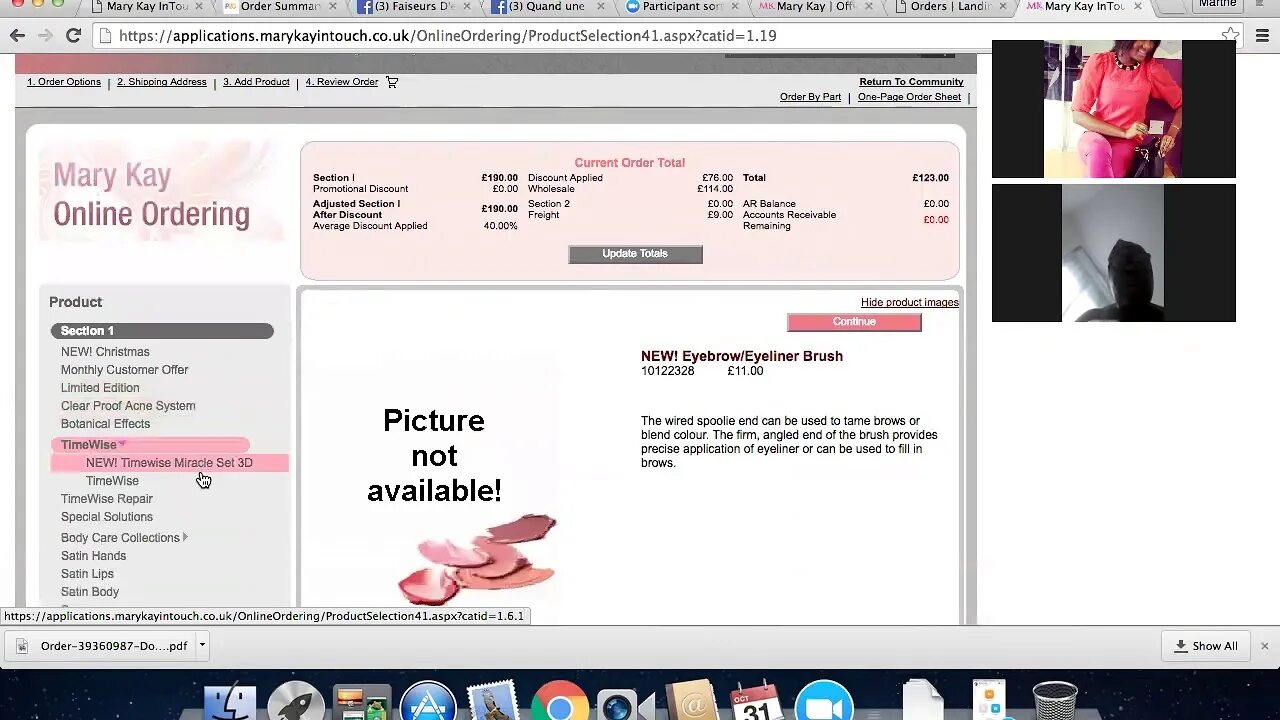Expand Body Care Collections submenu arrow
The image size is (1280, 720).
pyautogui.click(x=185, y=538)
